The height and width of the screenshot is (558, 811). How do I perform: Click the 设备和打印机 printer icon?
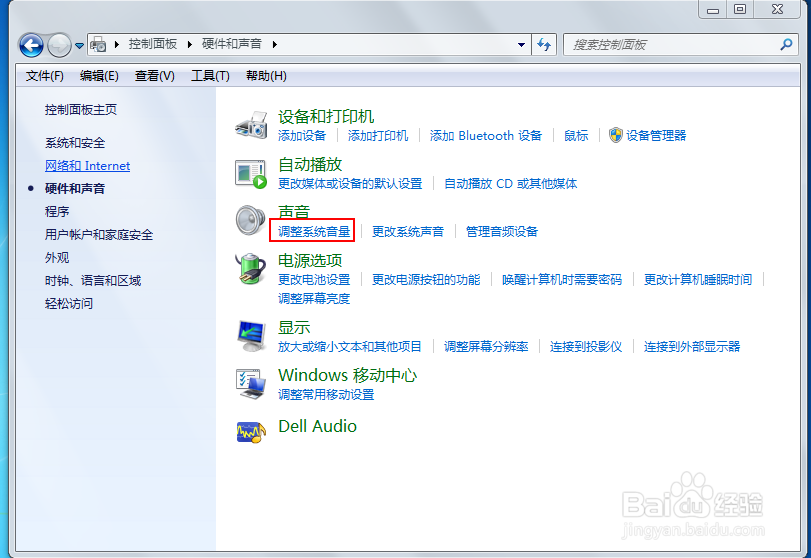click(x=251, y=124)
